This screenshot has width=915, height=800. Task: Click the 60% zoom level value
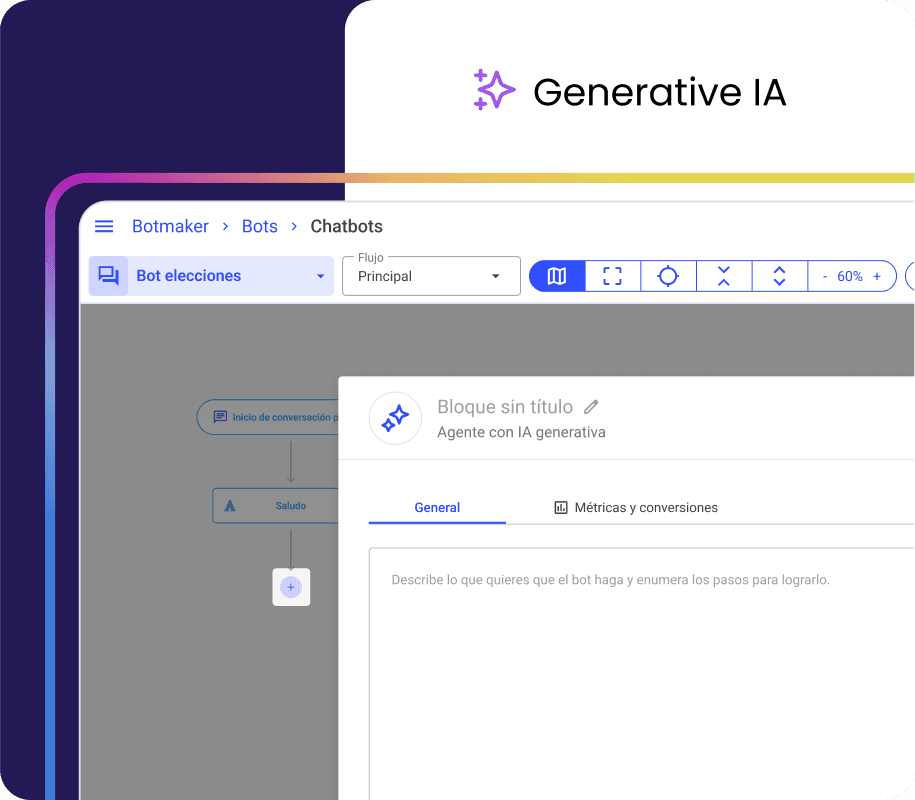pos(850,277)
